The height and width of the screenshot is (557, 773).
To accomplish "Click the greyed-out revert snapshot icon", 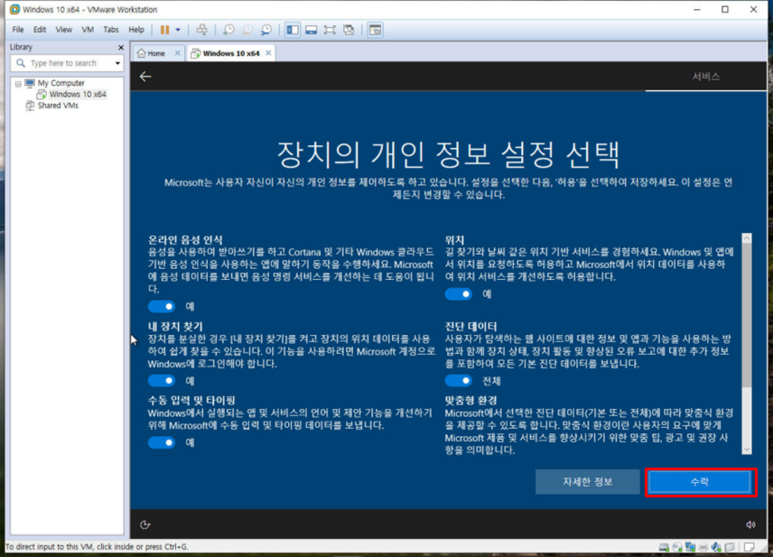I will click(x=247, y=30).
